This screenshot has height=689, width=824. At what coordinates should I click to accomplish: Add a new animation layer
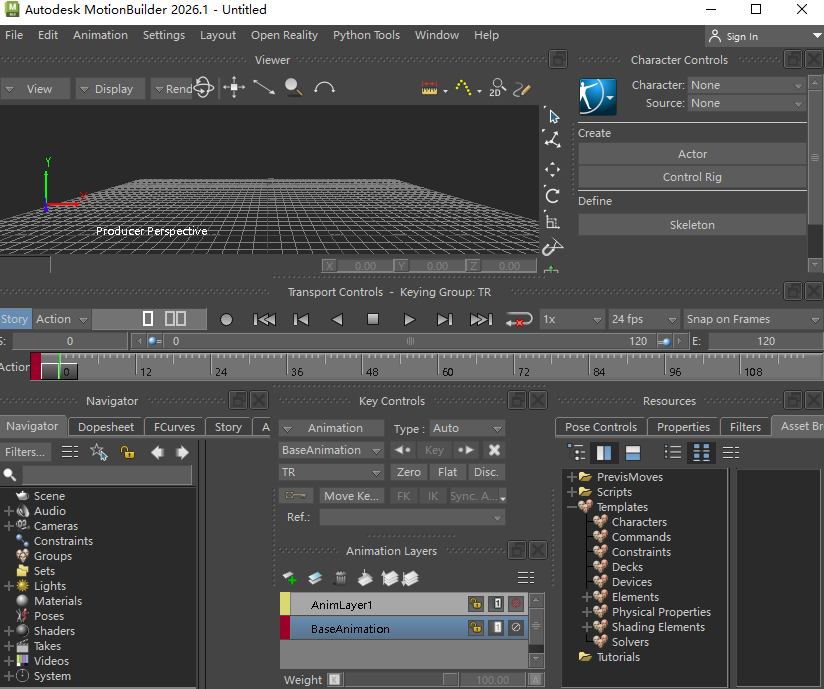coord(289,578)
